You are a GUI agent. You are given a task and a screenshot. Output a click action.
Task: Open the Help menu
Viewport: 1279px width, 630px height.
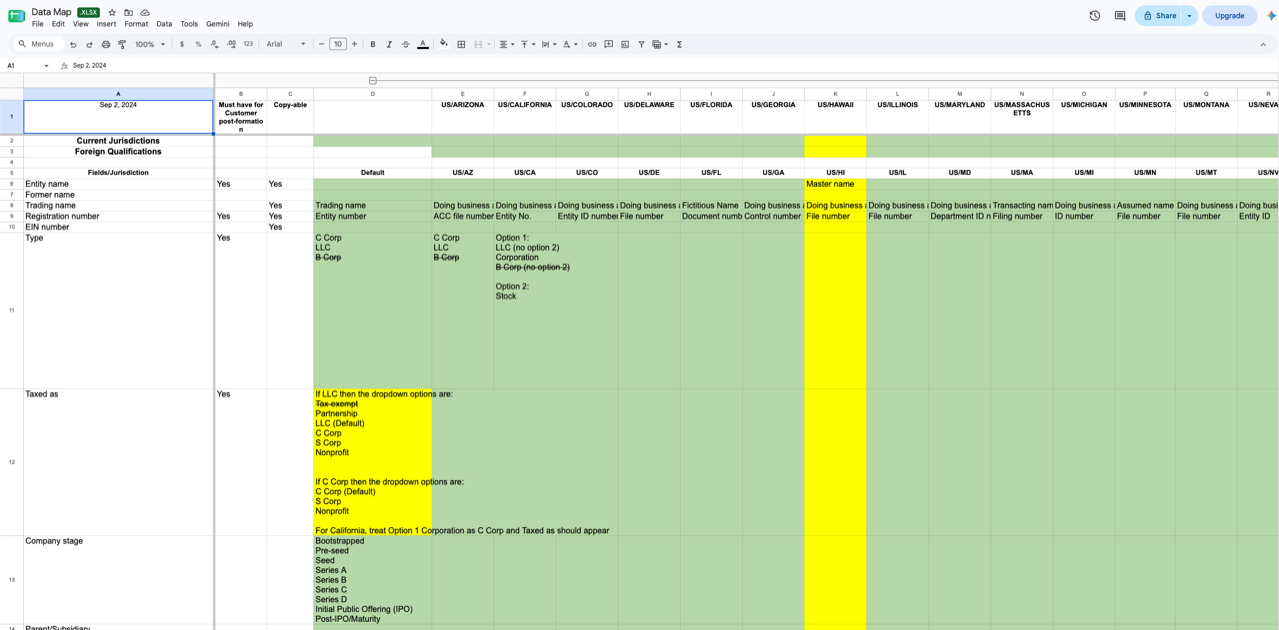point(245,24)
